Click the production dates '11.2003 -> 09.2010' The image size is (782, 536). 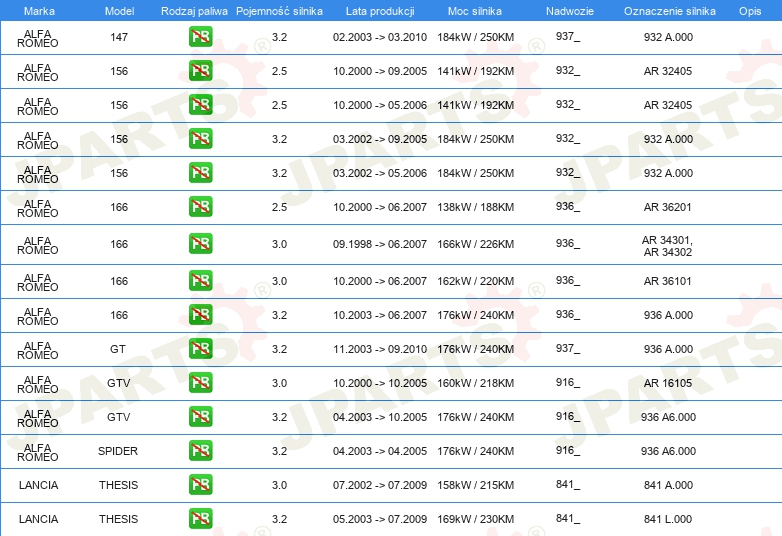tap(380, 349)
